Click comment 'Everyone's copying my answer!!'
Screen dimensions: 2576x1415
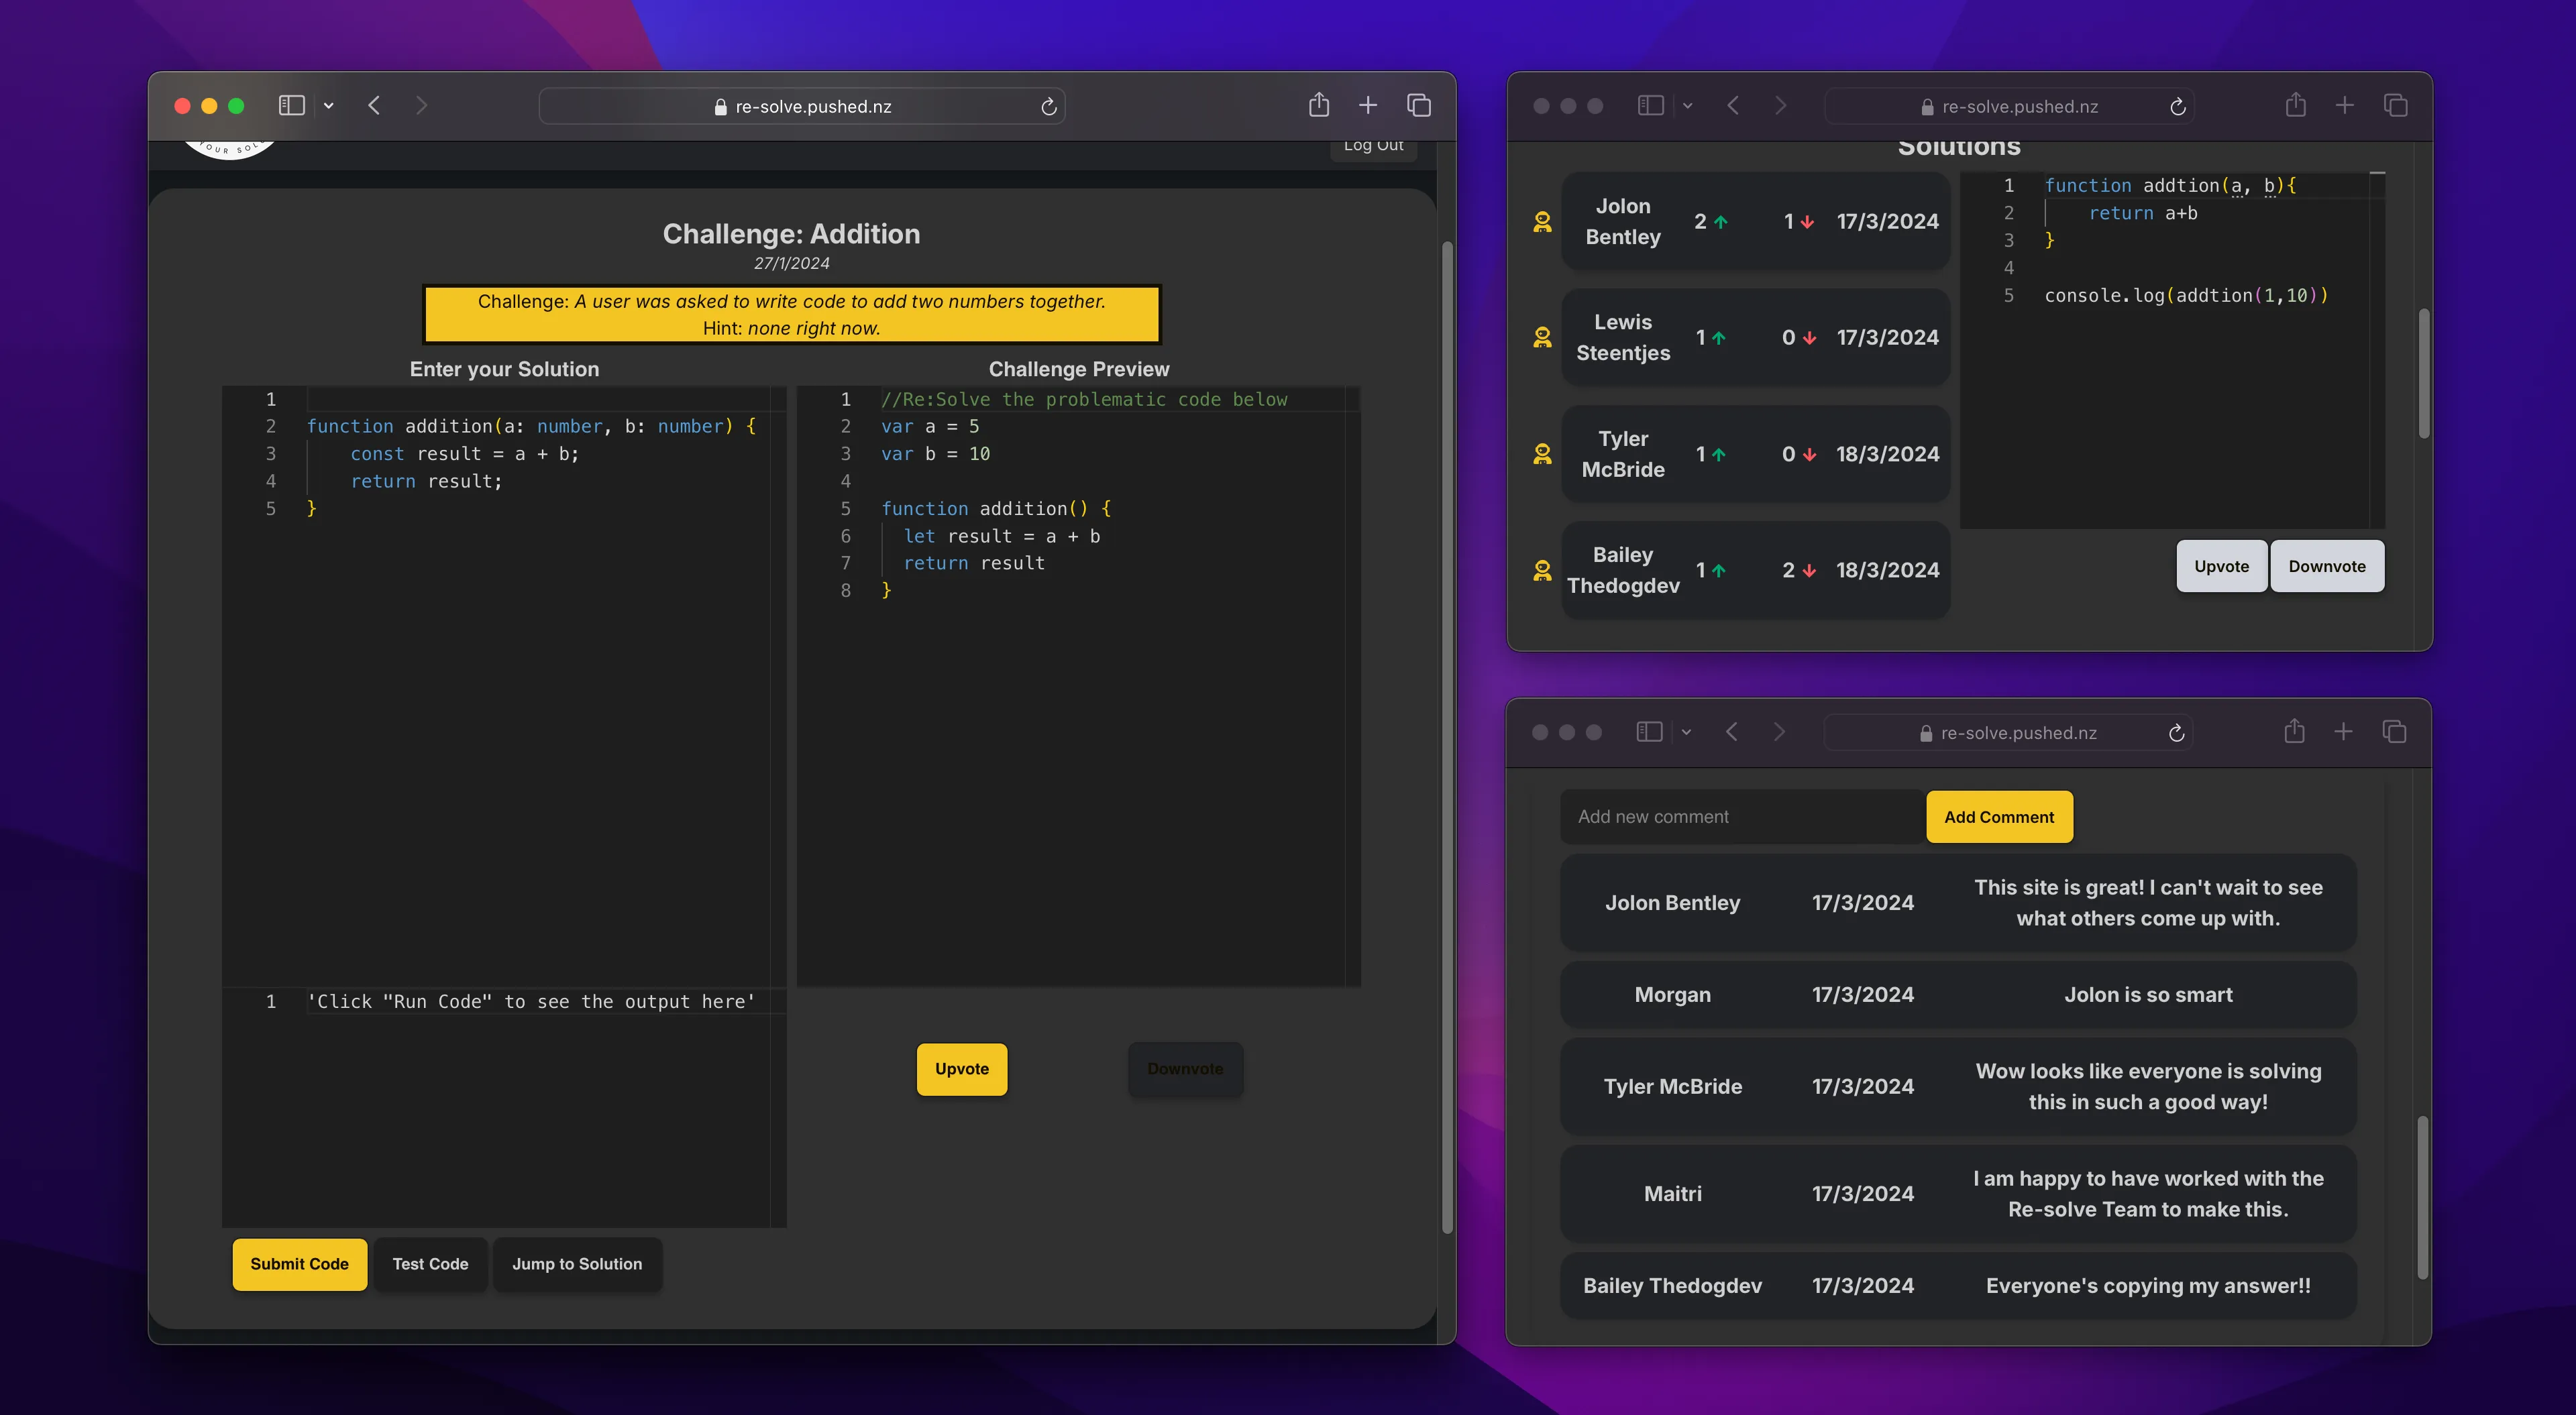[2148, 1286]
